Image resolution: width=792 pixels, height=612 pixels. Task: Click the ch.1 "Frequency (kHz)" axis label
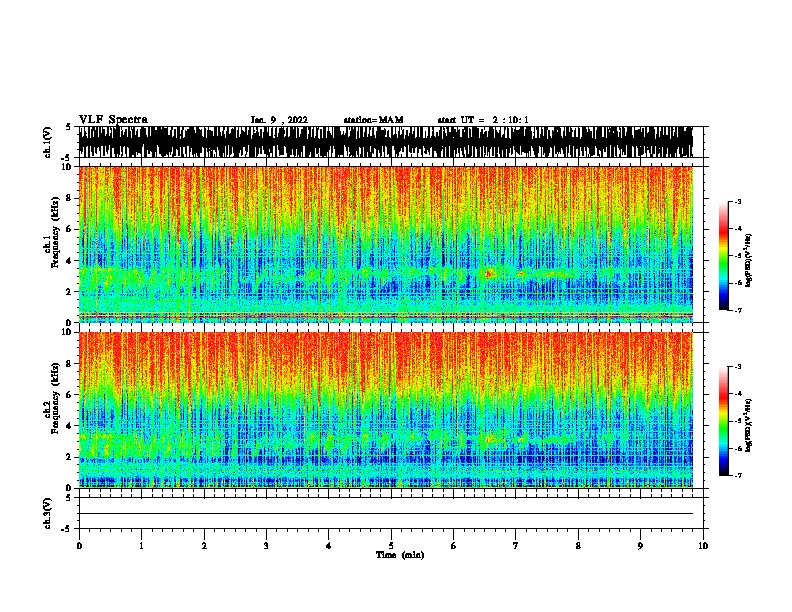click(55, 232)
